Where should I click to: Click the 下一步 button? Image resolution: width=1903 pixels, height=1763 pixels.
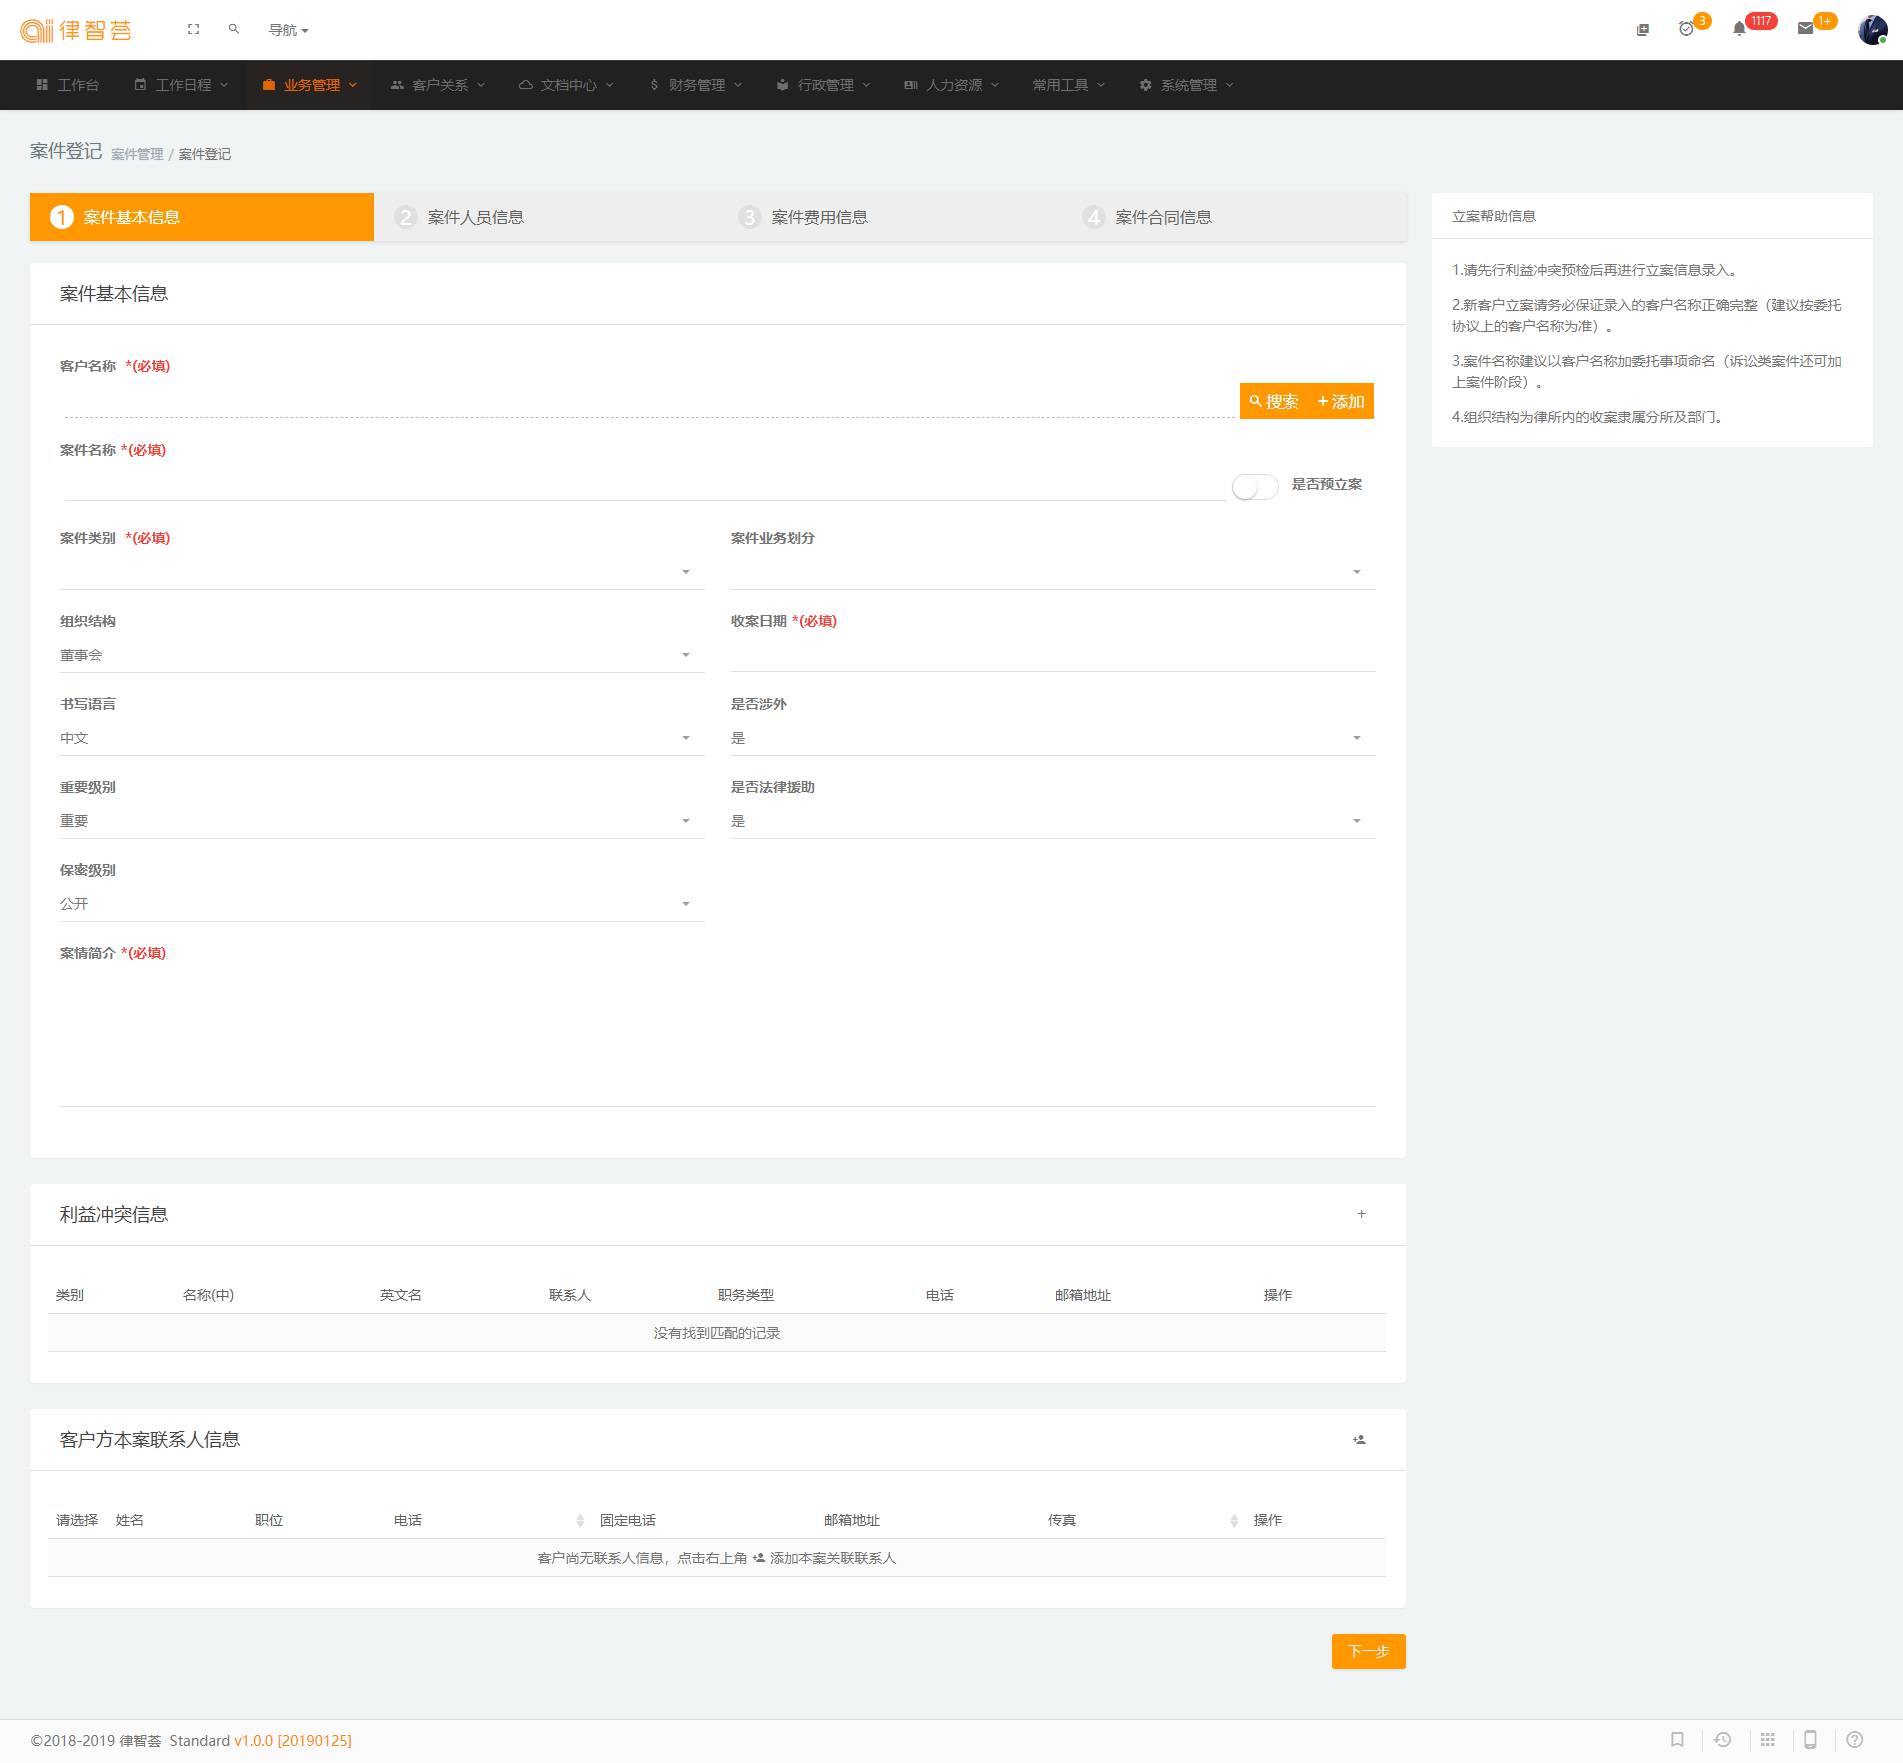[1368, 1651]
